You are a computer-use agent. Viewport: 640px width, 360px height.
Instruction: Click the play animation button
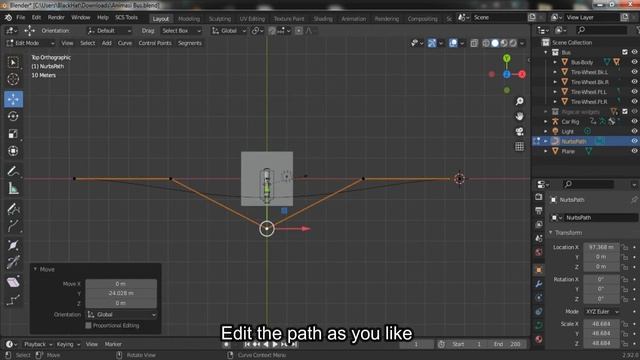point(275,344)
